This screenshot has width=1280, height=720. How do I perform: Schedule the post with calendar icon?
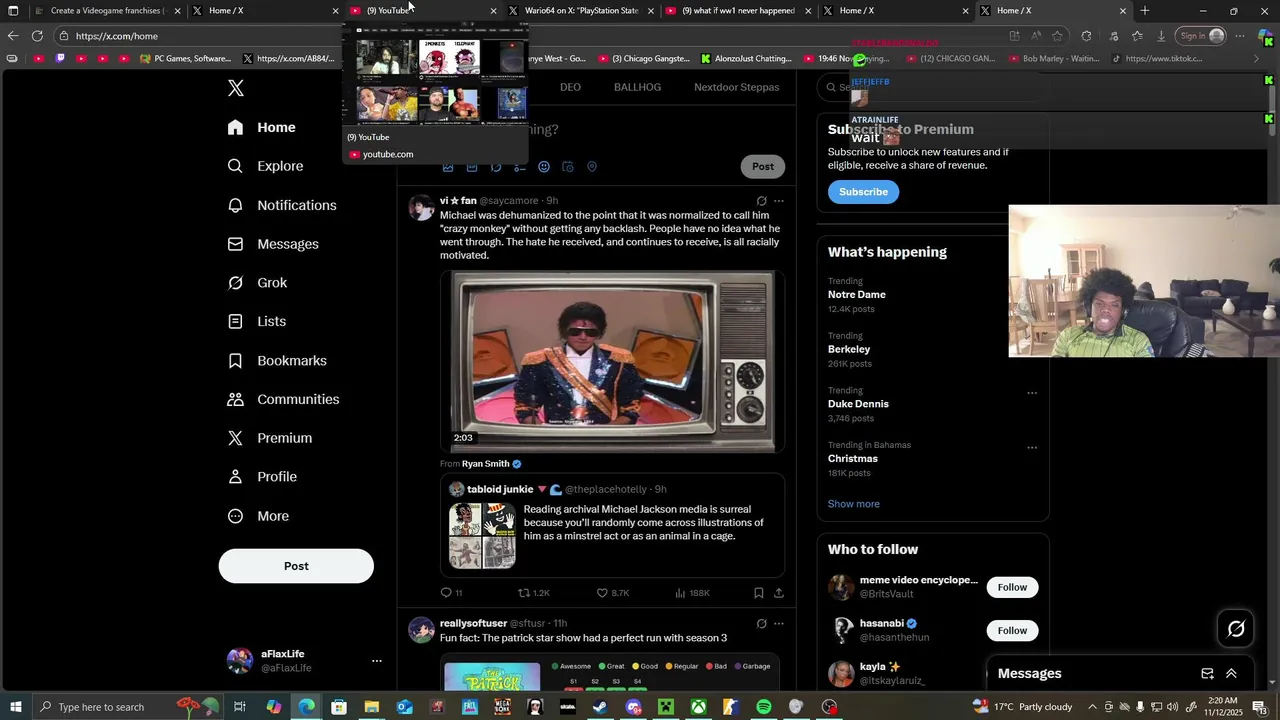point(568,167)
